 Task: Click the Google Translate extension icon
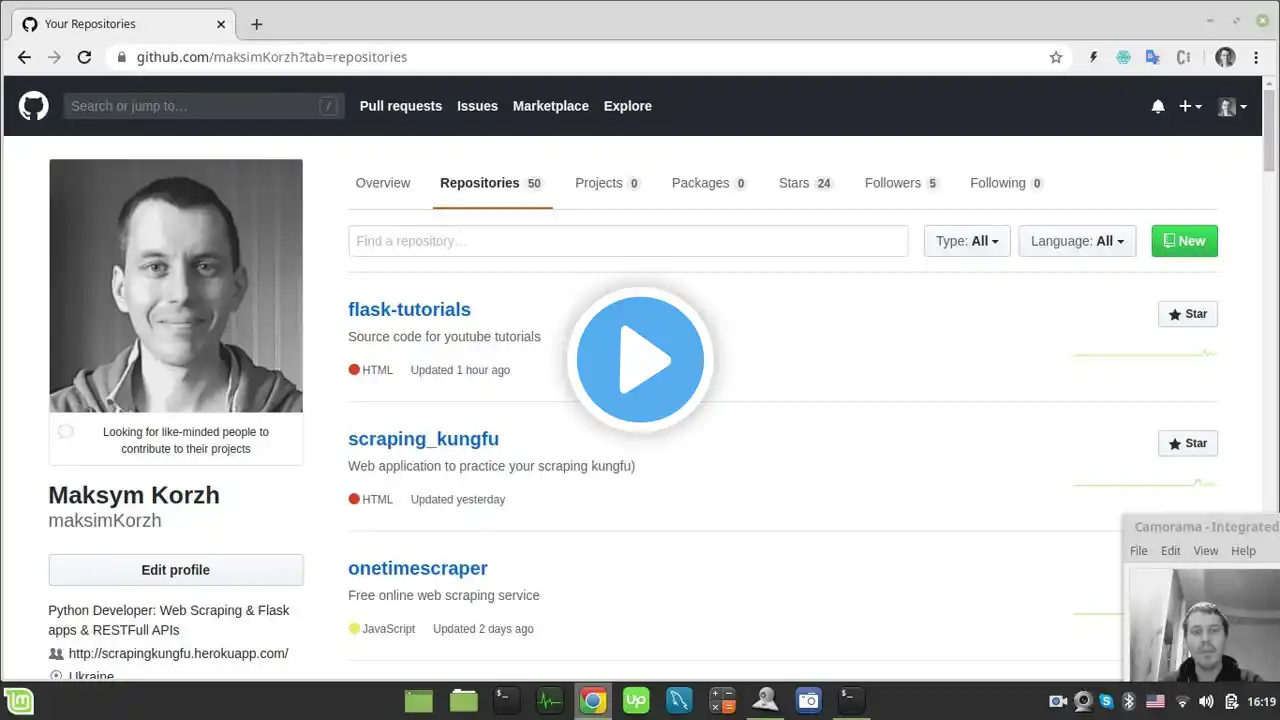point(1153,57)
